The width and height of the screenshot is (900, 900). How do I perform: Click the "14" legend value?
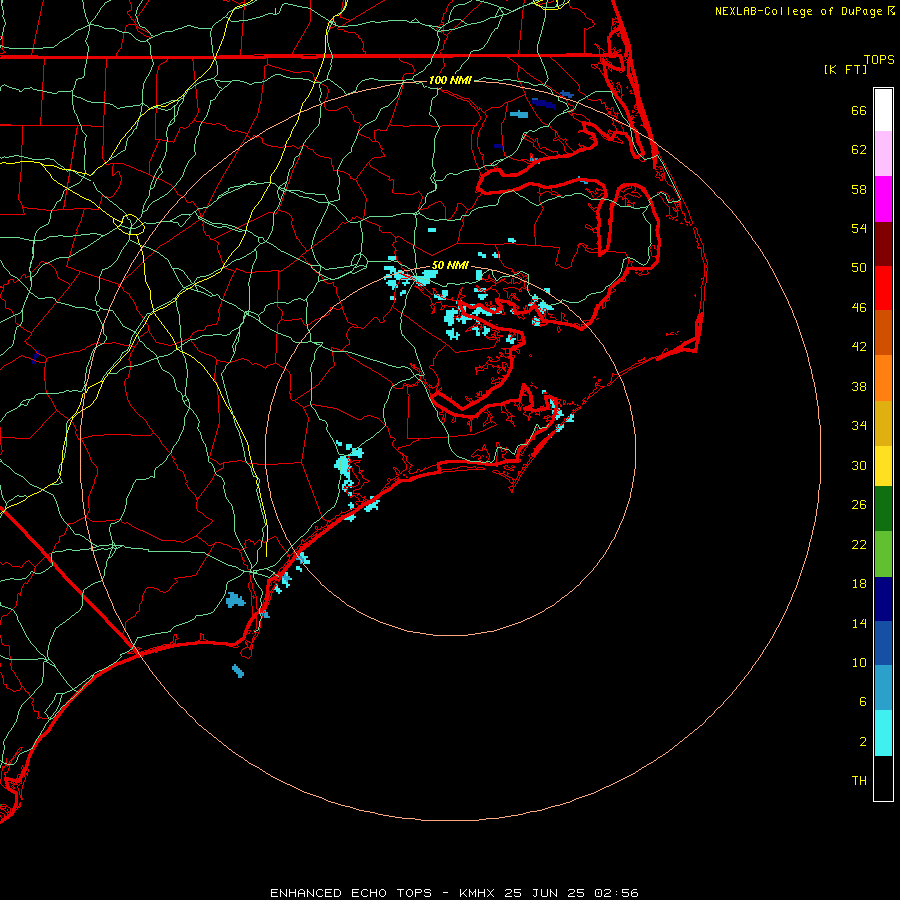pyautogui.click(x=859, y=623)
